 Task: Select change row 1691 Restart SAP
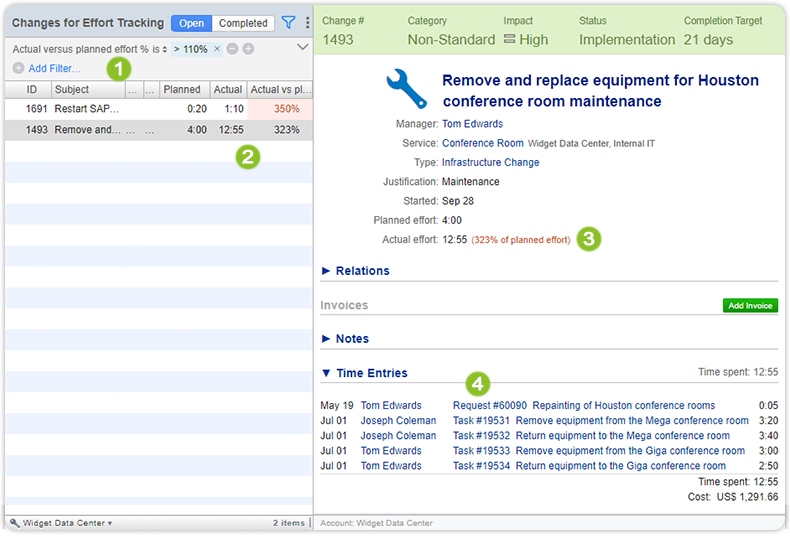coord(159,109)
